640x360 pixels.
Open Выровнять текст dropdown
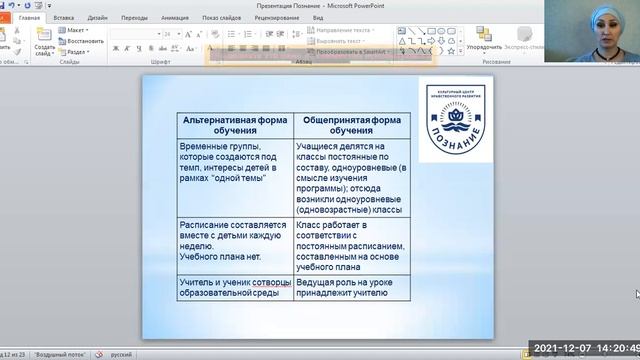coord(336,41)
